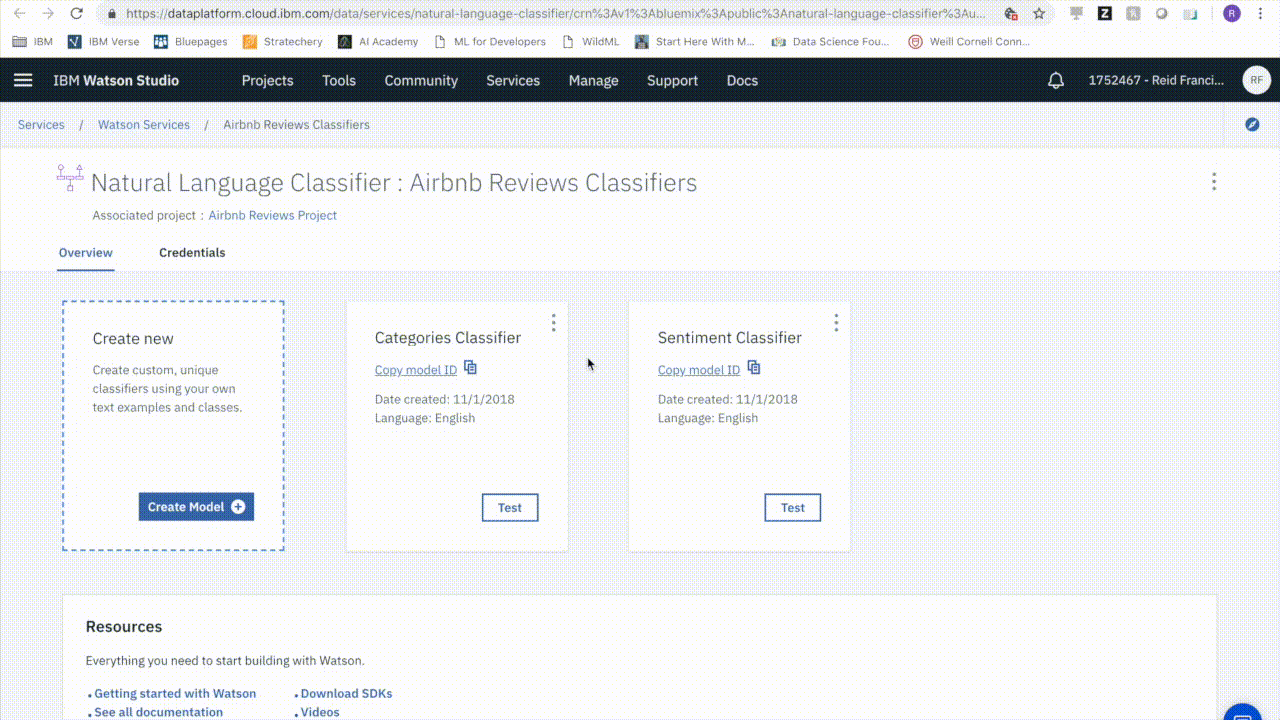The height and width of the screenshot is (720, 1280).
Task: Copy the Sentiment Classifier model ID icon
Action: pyautogui.click(x=754, y=368)
